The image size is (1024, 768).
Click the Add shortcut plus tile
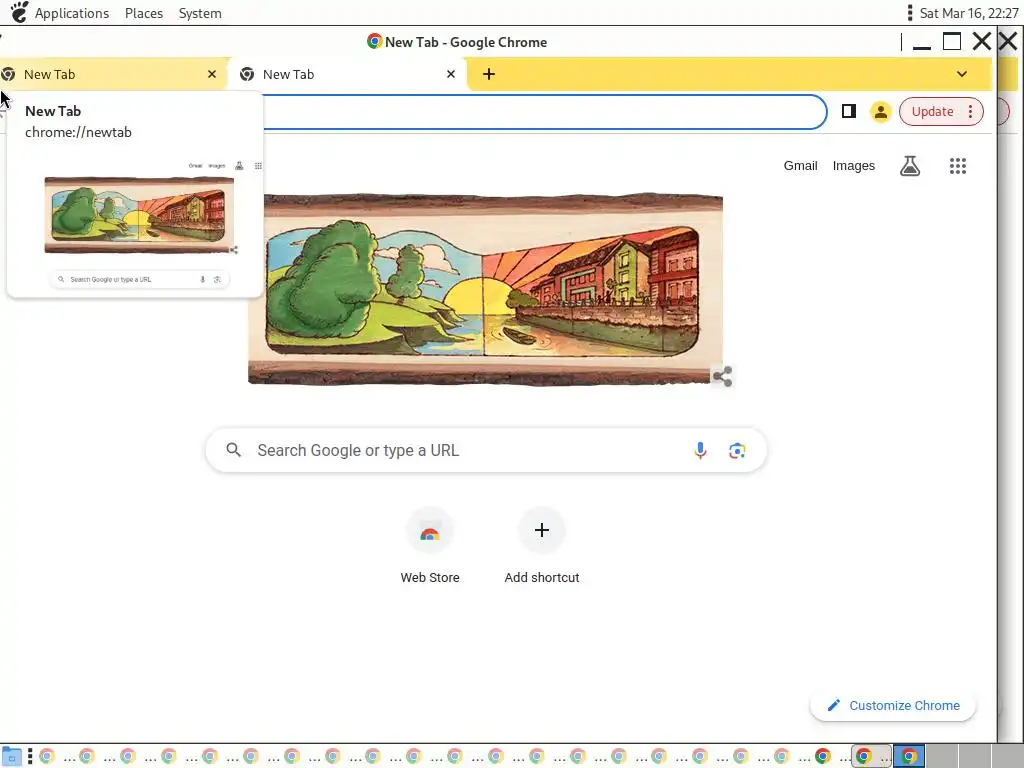[541, 547]
